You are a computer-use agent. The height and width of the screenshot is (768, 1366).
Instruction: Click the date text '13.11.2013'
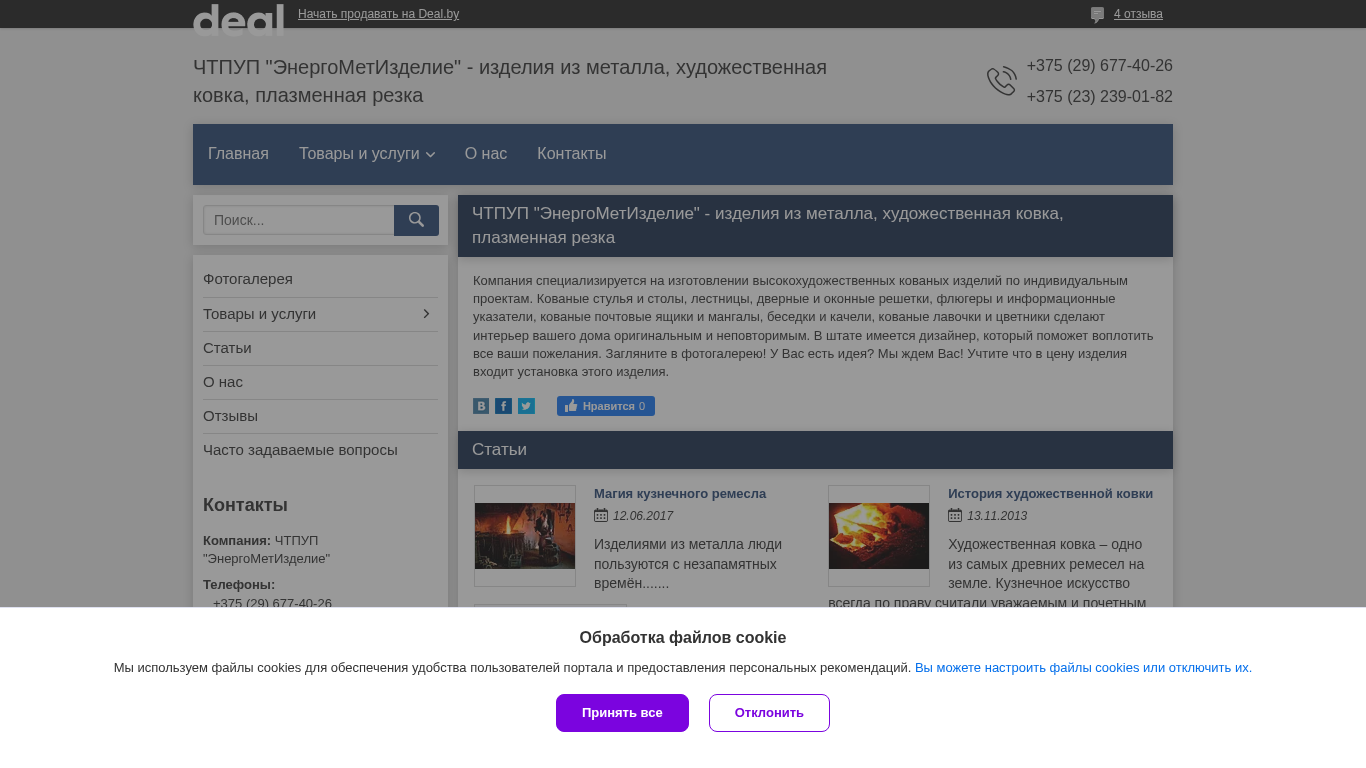pyautogui.click(x=997, y=516)
